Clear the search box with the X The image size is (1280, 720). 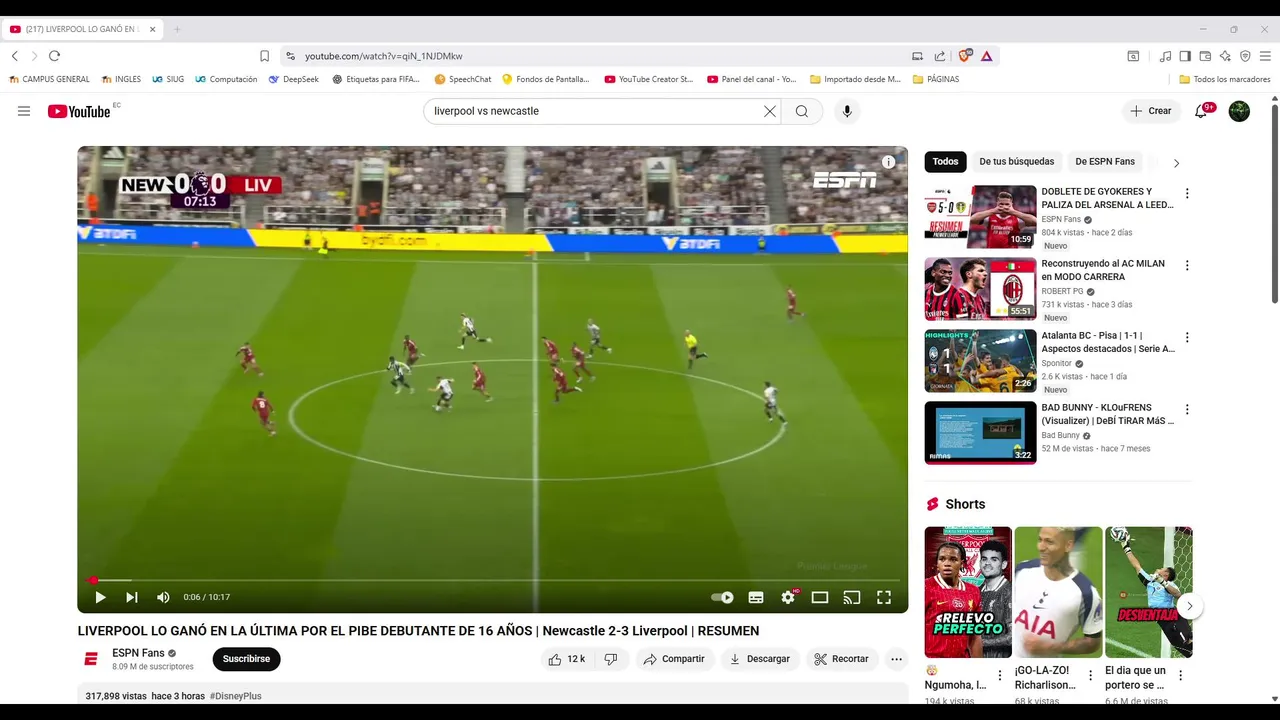[770, 111]
